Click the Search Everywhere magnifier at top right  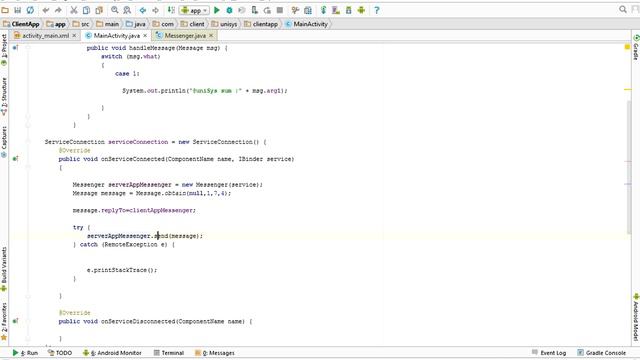pos(622,9)
